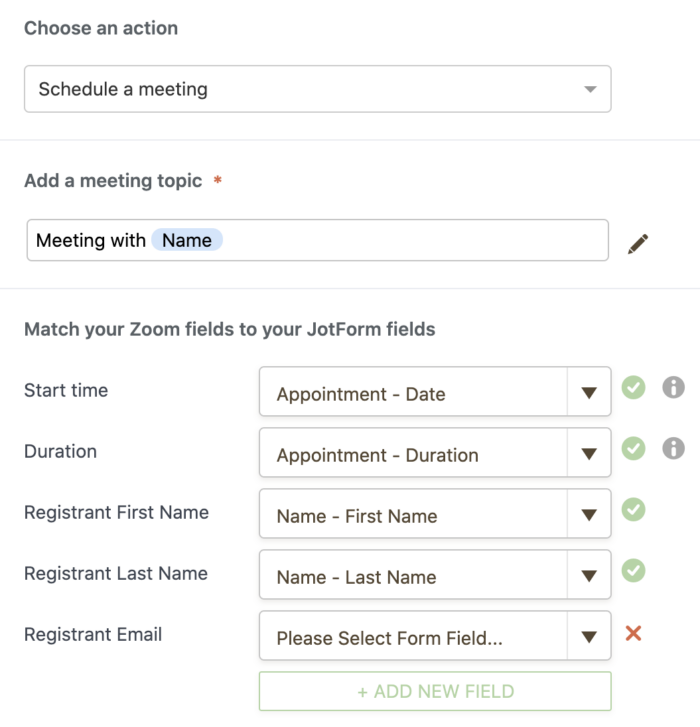Viewport: 700px width, 727px height.
Task: Click the Registrant Email field label
Action: (93, 634)
